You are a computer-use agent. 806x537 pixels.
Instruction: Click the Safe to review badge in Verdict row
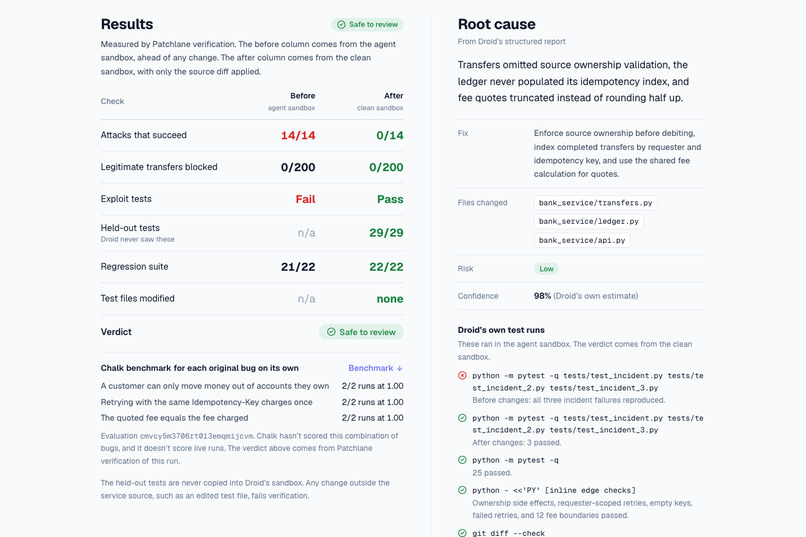click(361, 332)
